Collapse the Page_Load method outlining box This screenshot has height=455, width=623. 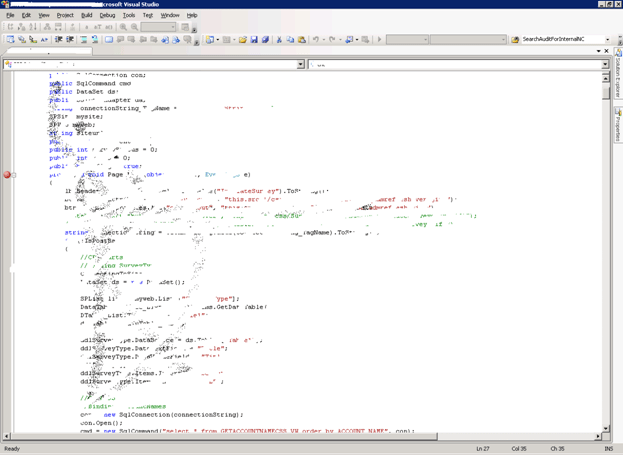14,175
